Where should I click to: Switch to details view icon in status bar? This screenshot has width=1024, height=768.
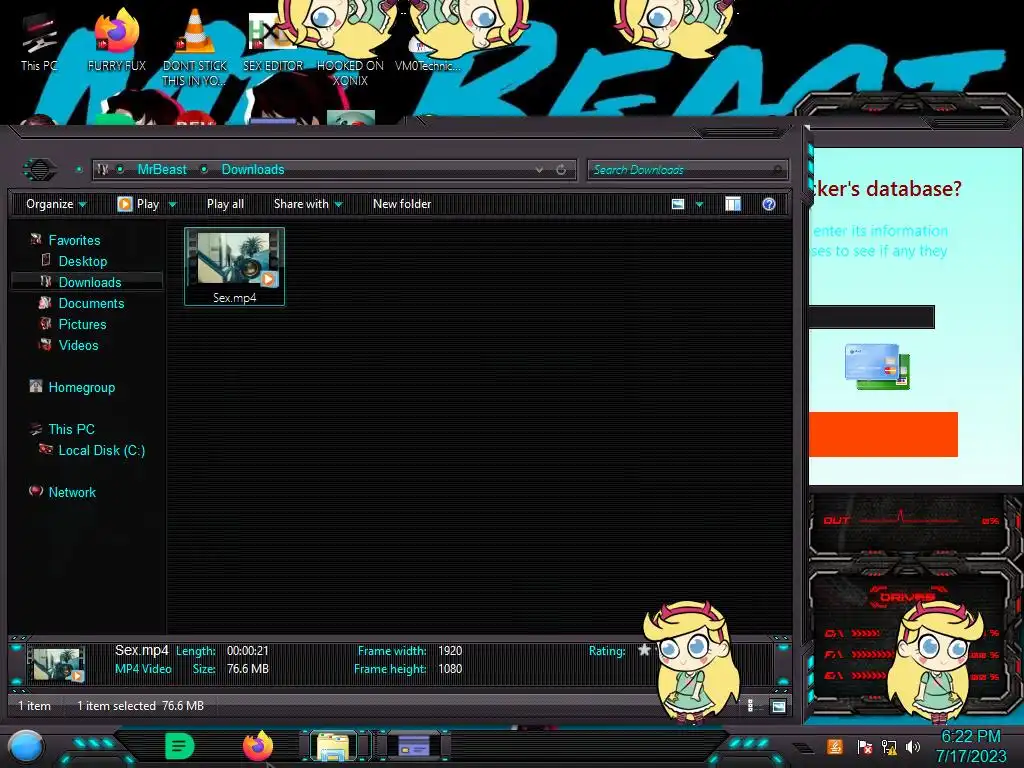coord(750,706)
